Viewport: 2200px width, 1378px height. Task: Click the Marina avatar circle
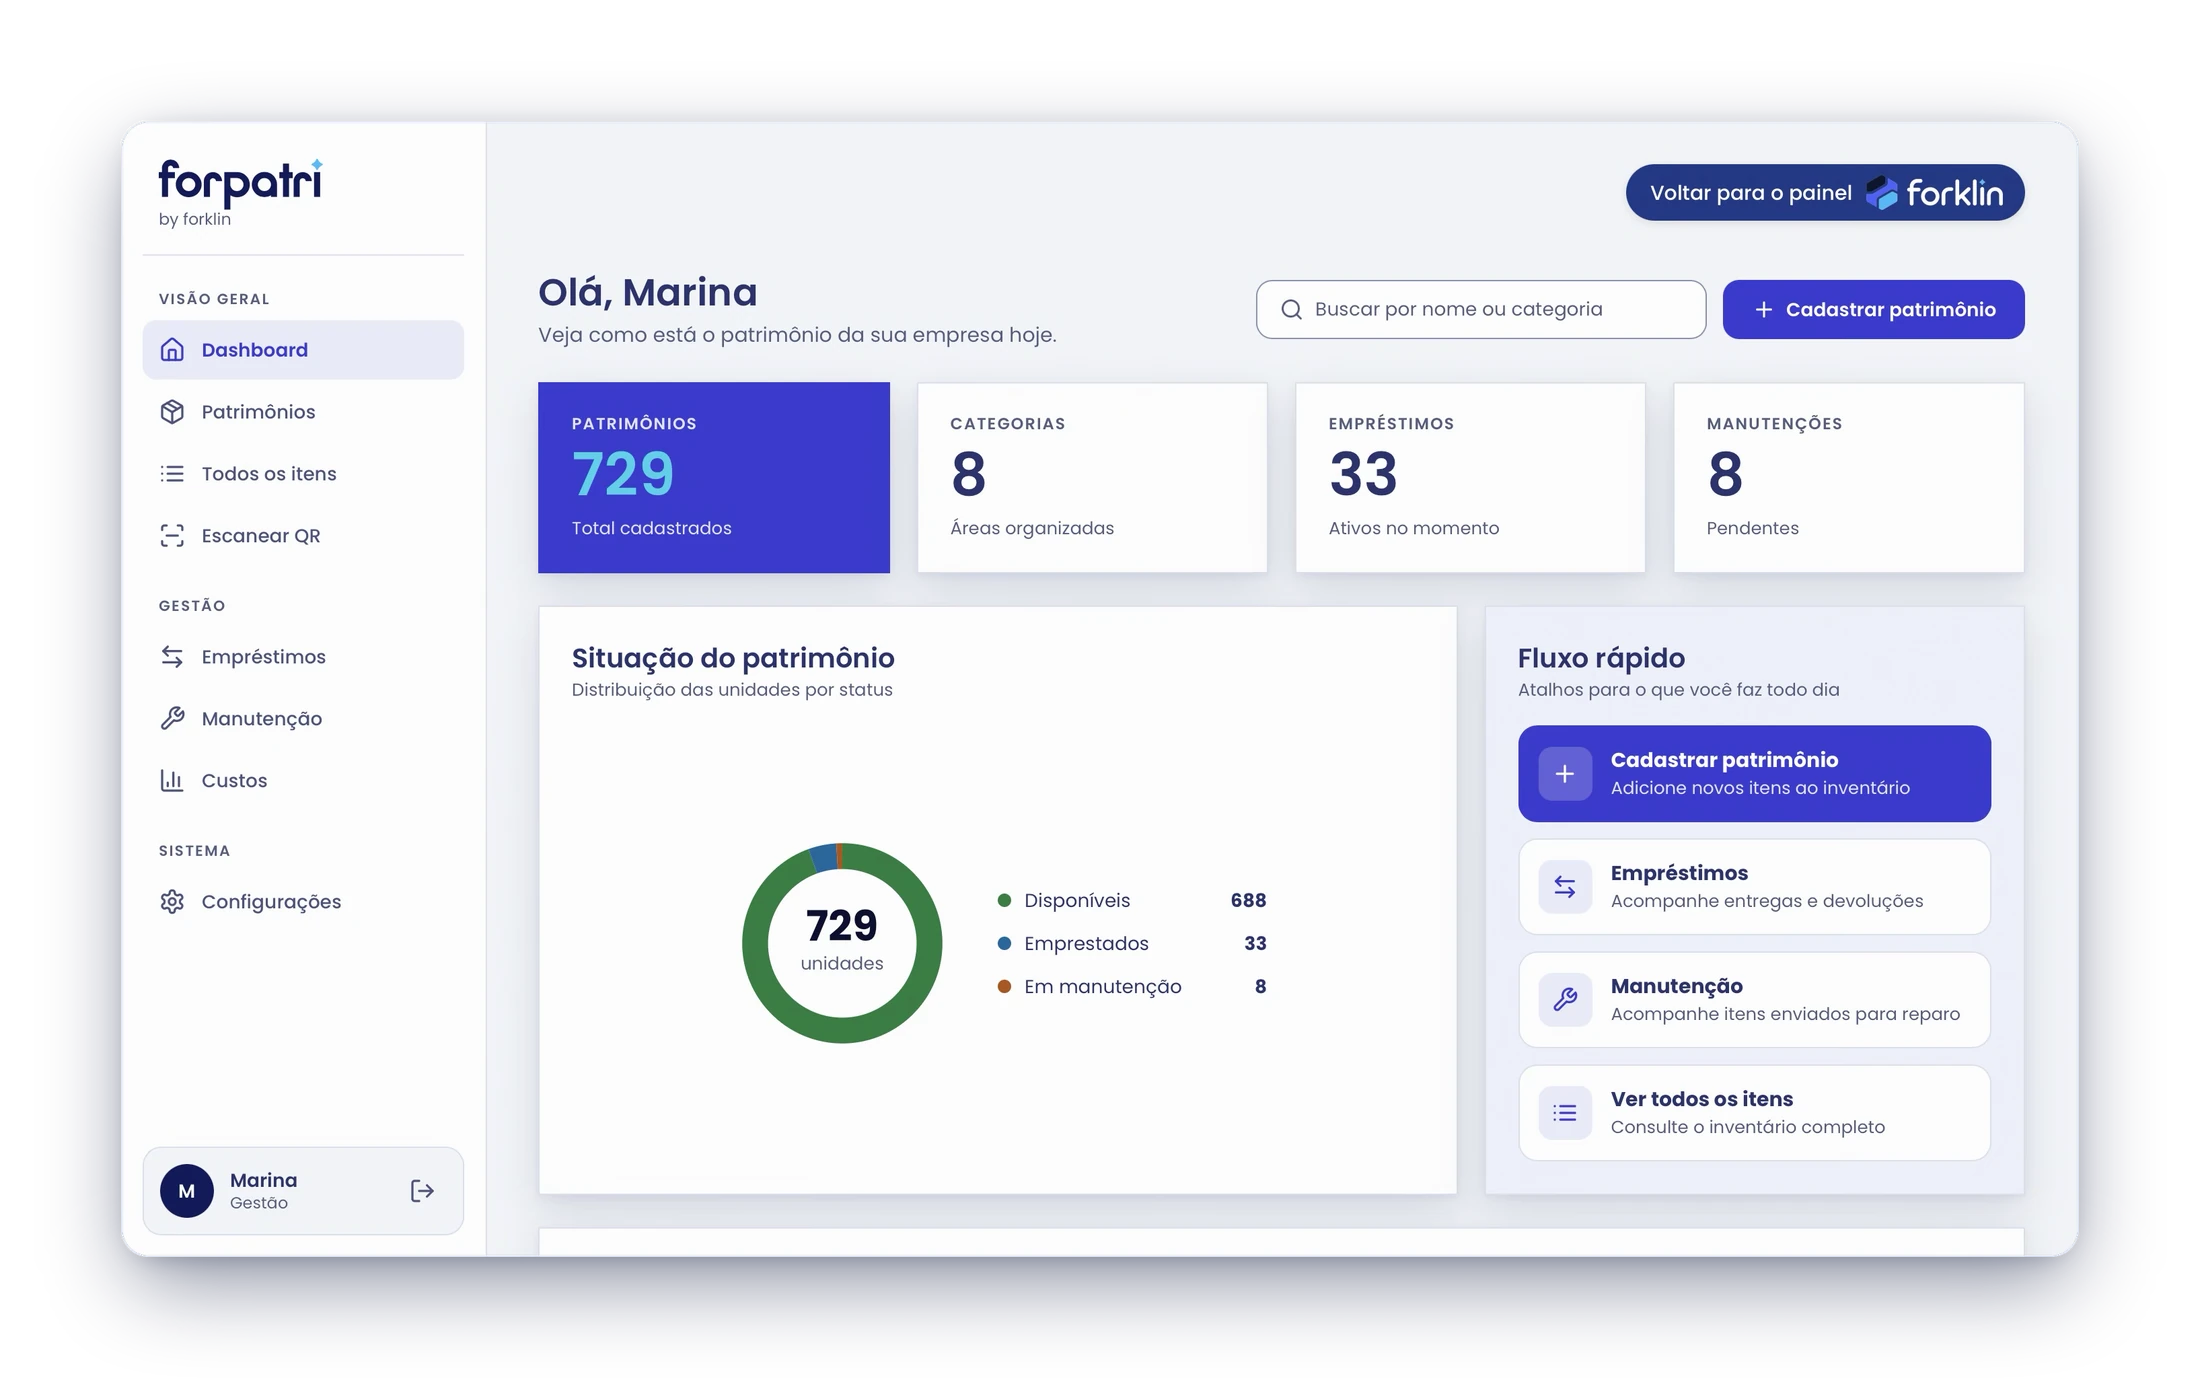pos(187,1190)
